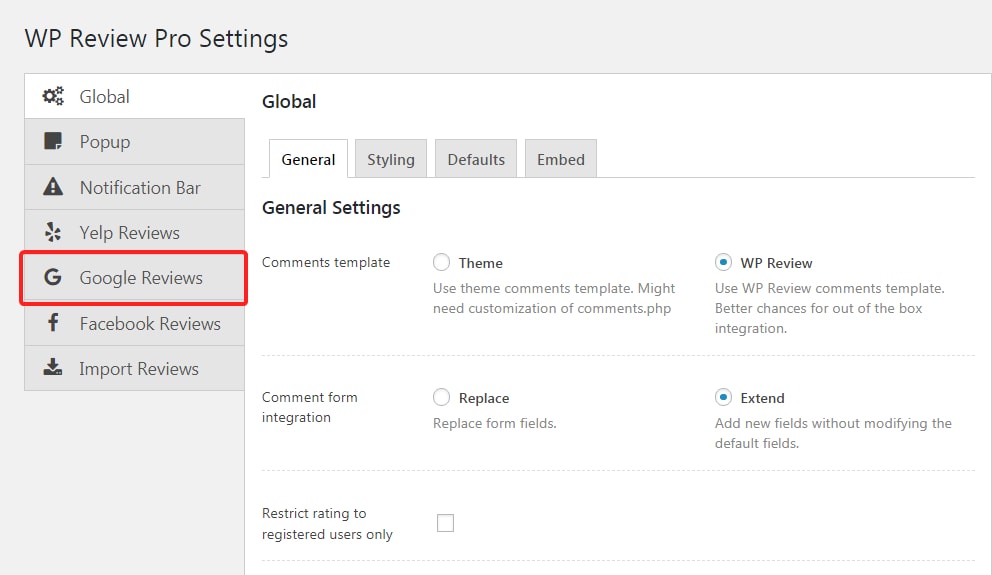Open Import Reviews section
The height and width of the screenshot is (575, 992).
point(135,368)
